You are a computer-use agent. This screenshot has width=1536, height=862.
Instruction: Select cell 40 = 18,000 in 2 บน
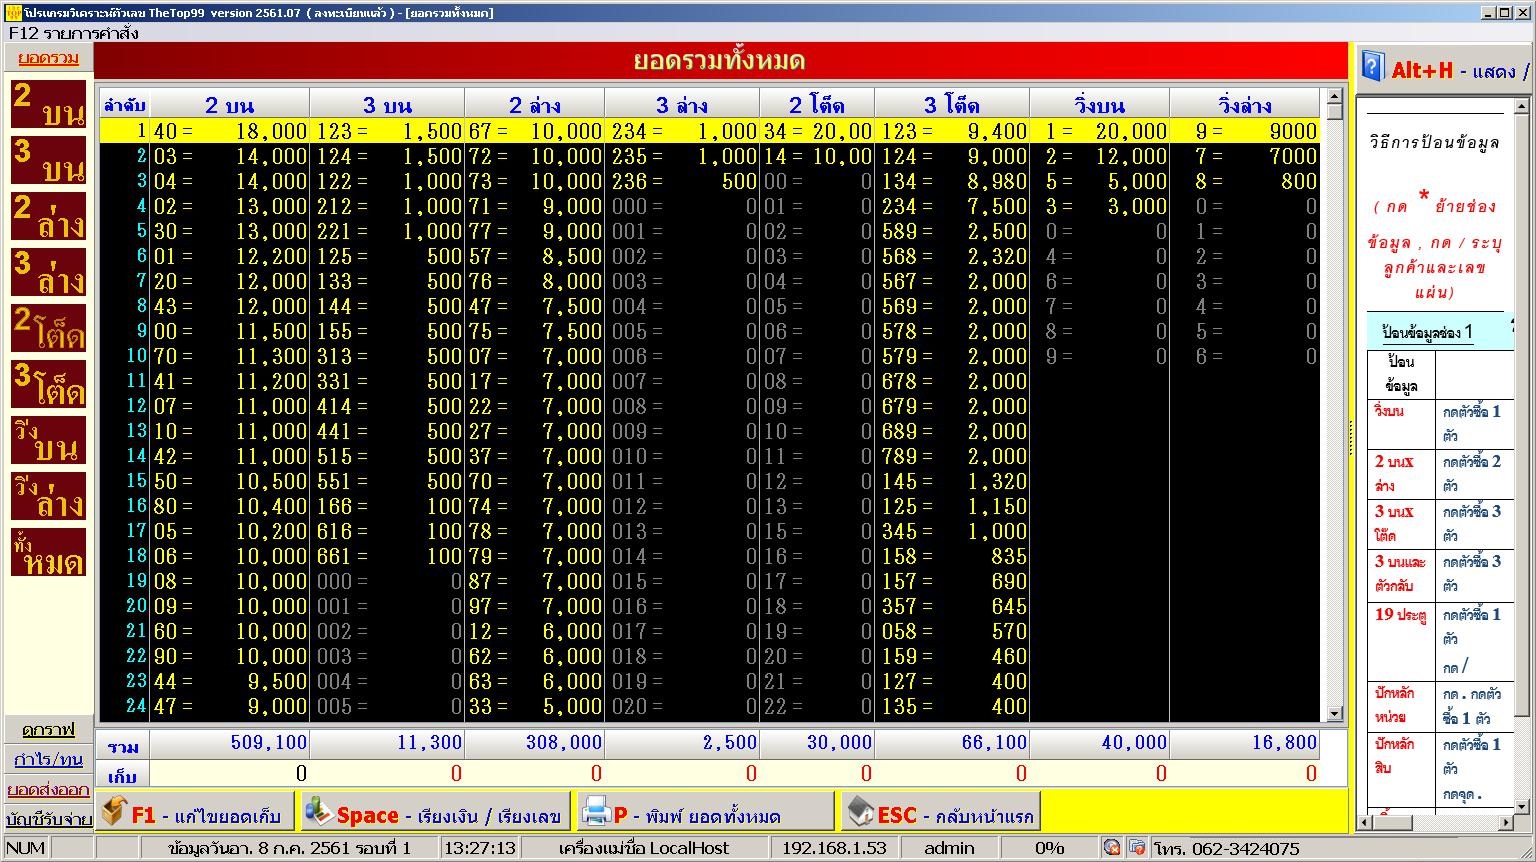pos(230,131)
